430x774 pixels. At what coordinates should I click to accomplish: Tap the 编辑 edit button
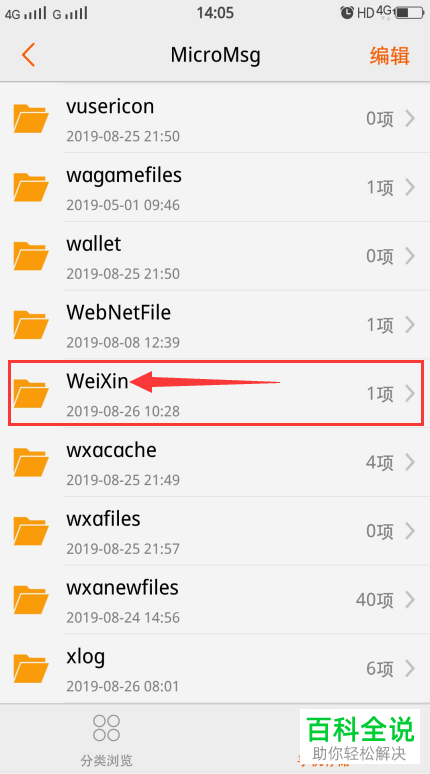tap(390, 55)
